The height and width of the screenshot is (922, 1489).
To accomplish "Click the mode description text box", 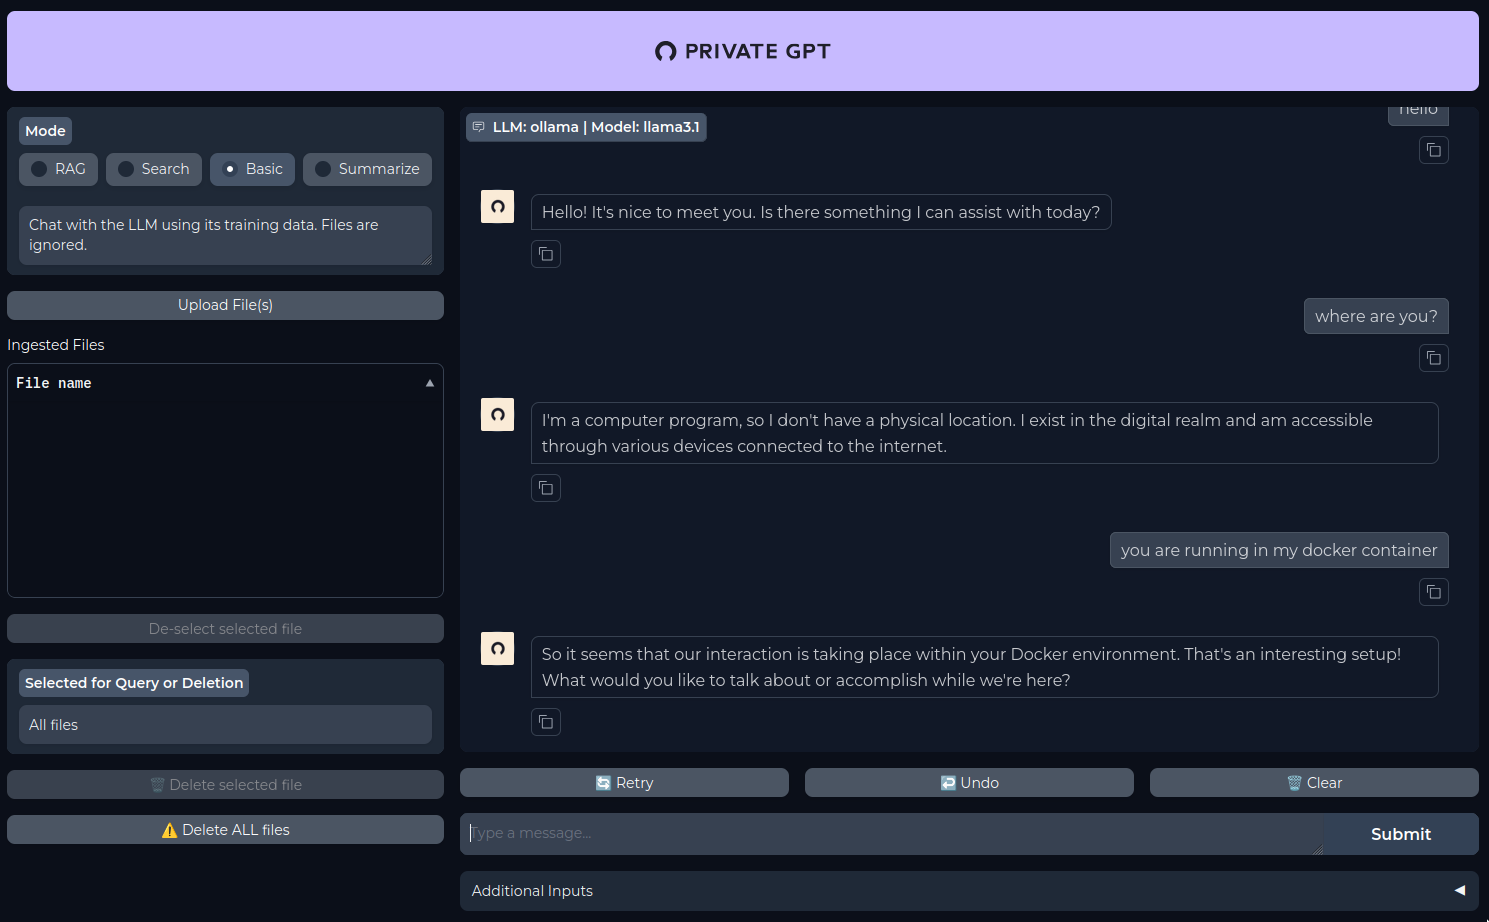I will [225, 235].
